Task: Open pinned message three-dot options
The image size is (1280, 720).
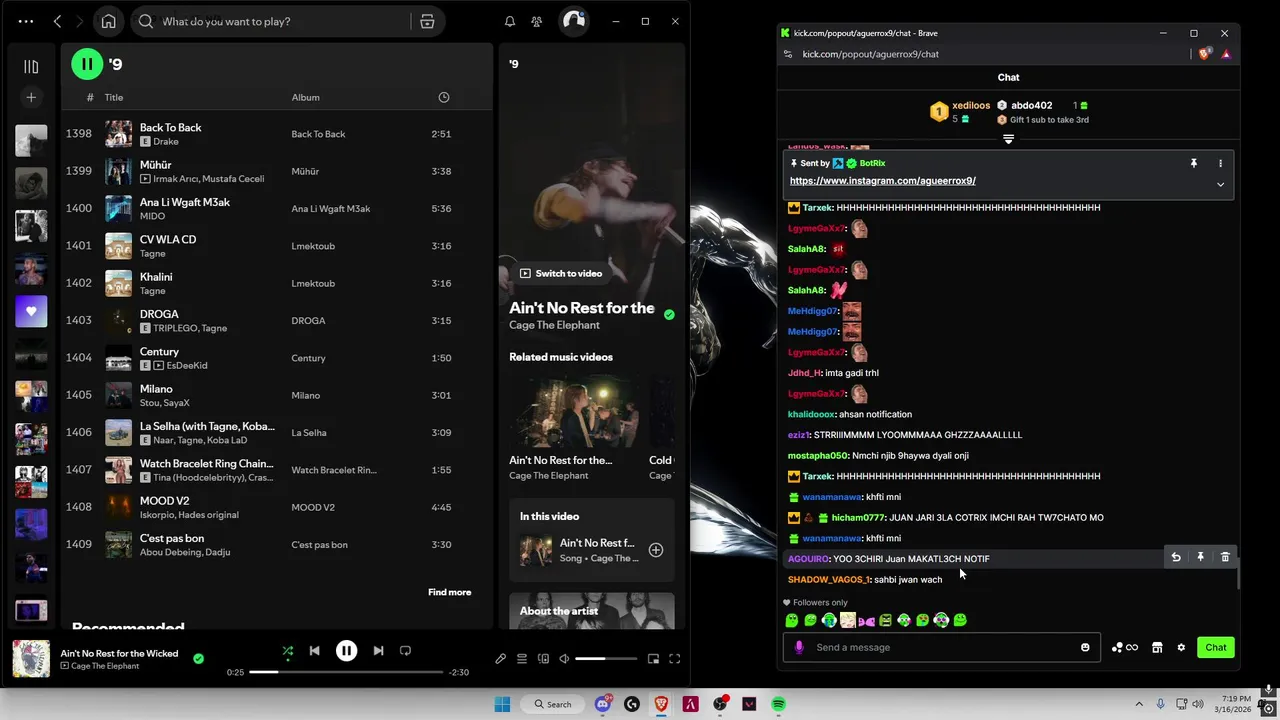Action: coord(1220,163)
